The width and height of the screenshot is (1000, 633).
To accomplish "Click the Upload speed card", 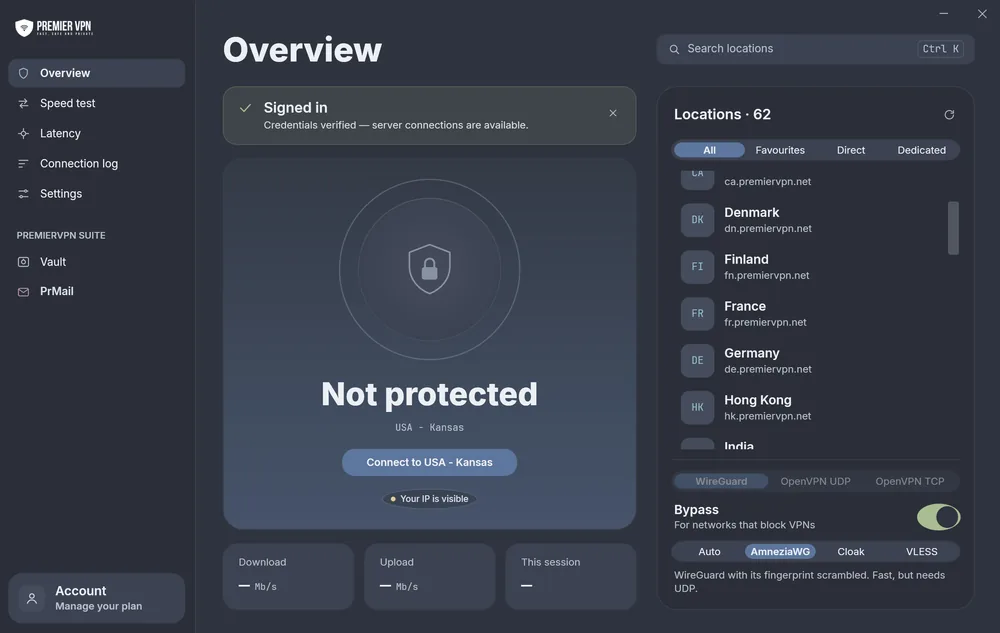I will [x=429, y=576].
